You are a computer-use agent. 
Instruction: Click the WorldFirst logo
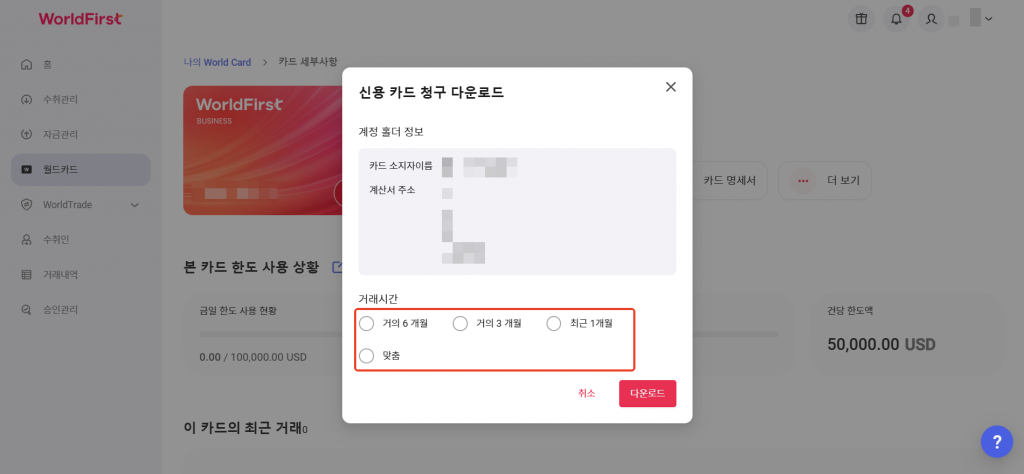tap(80, 19)
